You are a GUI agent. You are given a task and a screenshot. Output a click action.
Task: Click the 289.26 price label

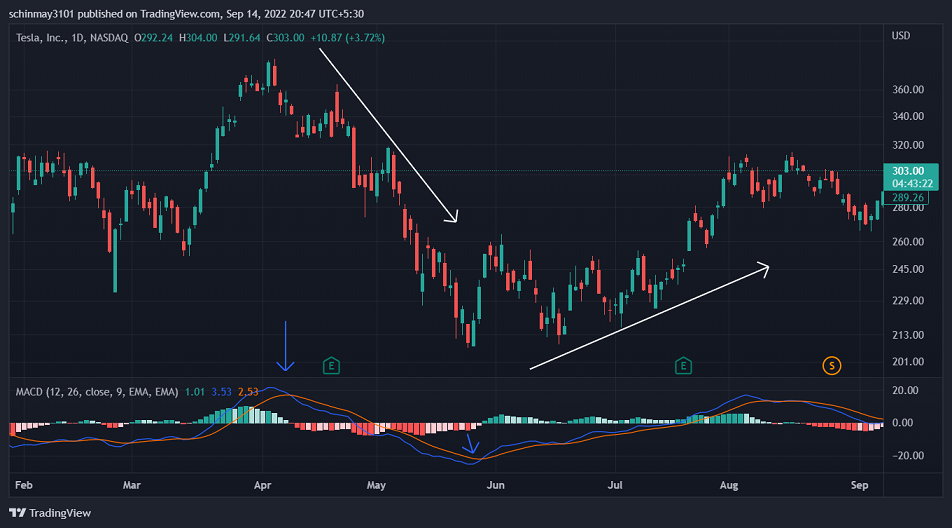pos(908,197)
